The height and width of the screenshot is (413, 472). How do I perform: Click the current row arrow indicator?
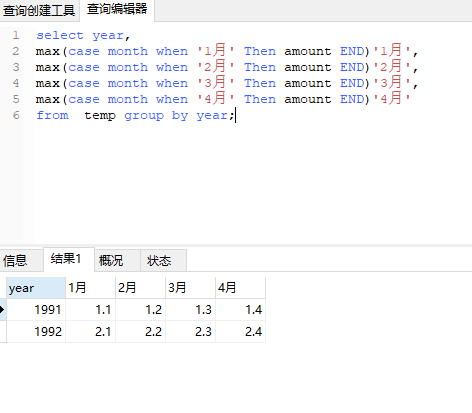point(3,310)
